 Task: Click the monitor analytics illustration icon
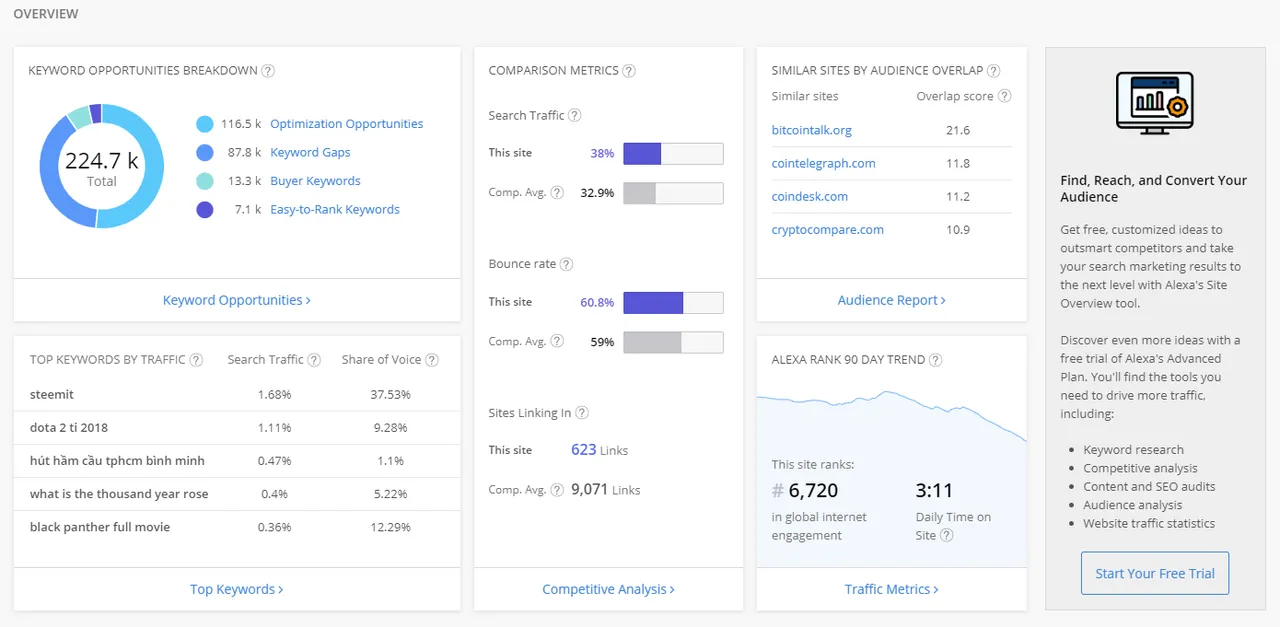[1154, 102]
